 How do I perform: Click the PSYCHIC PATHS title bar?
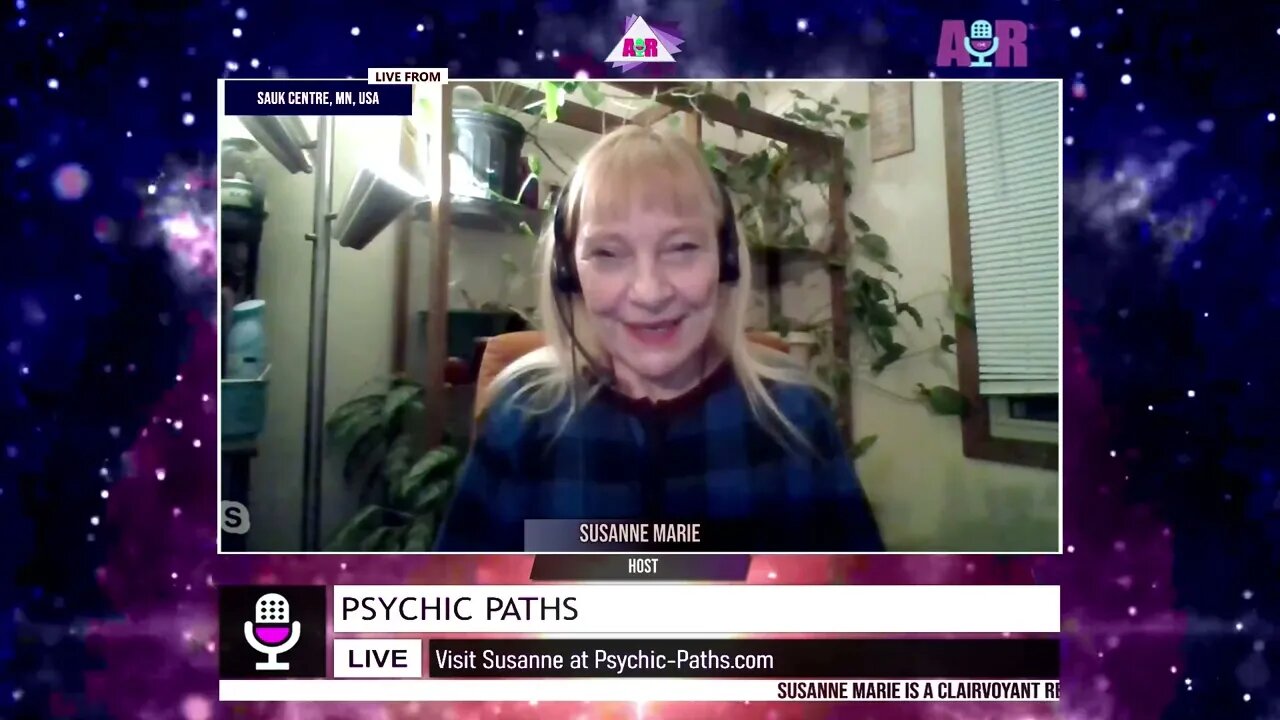click(697, 608)
